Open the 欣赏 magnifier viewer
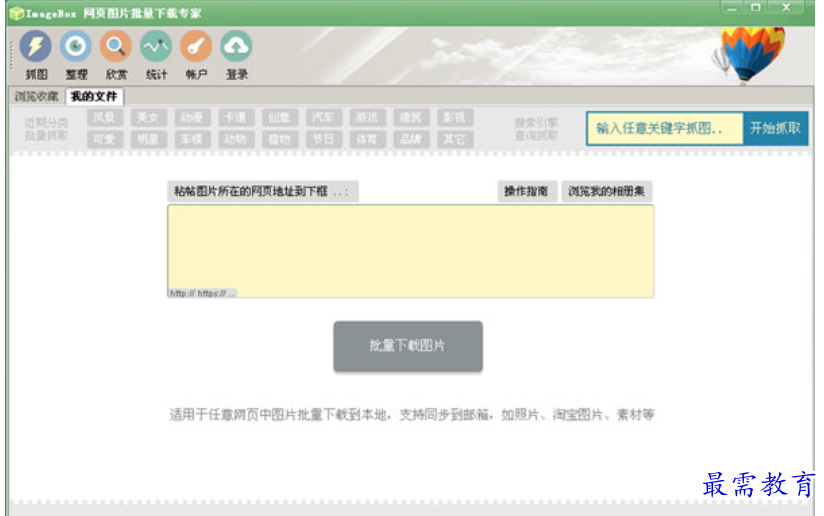Viewport: 824px width, 516px height. 116,55
